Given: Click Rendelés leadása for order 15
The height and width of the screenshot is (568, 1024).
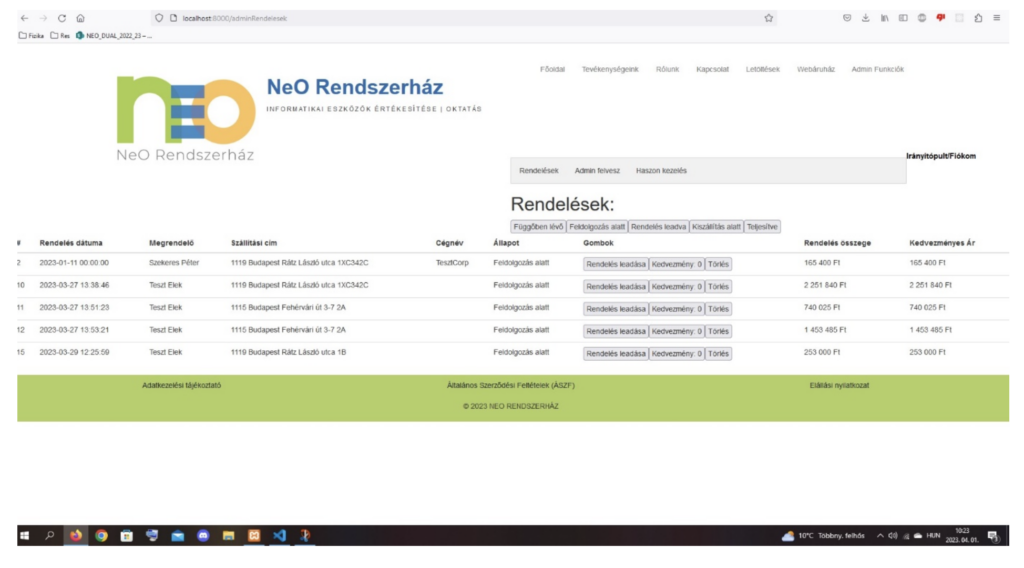Looking at the screenshot, I should click(x=616, y=354).
